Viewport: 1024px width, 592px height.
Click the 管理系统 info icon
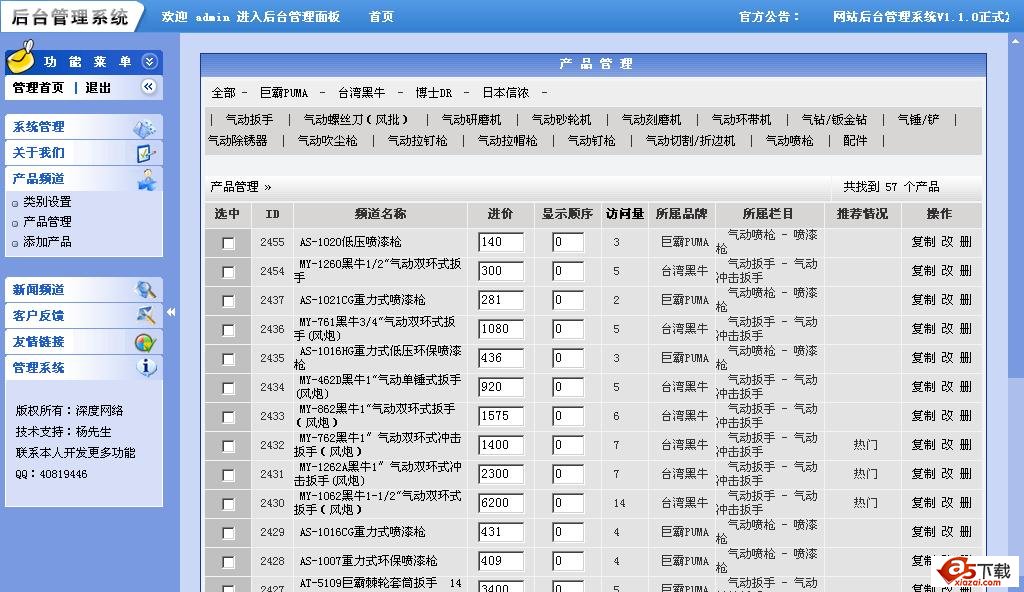click(146, 367)
